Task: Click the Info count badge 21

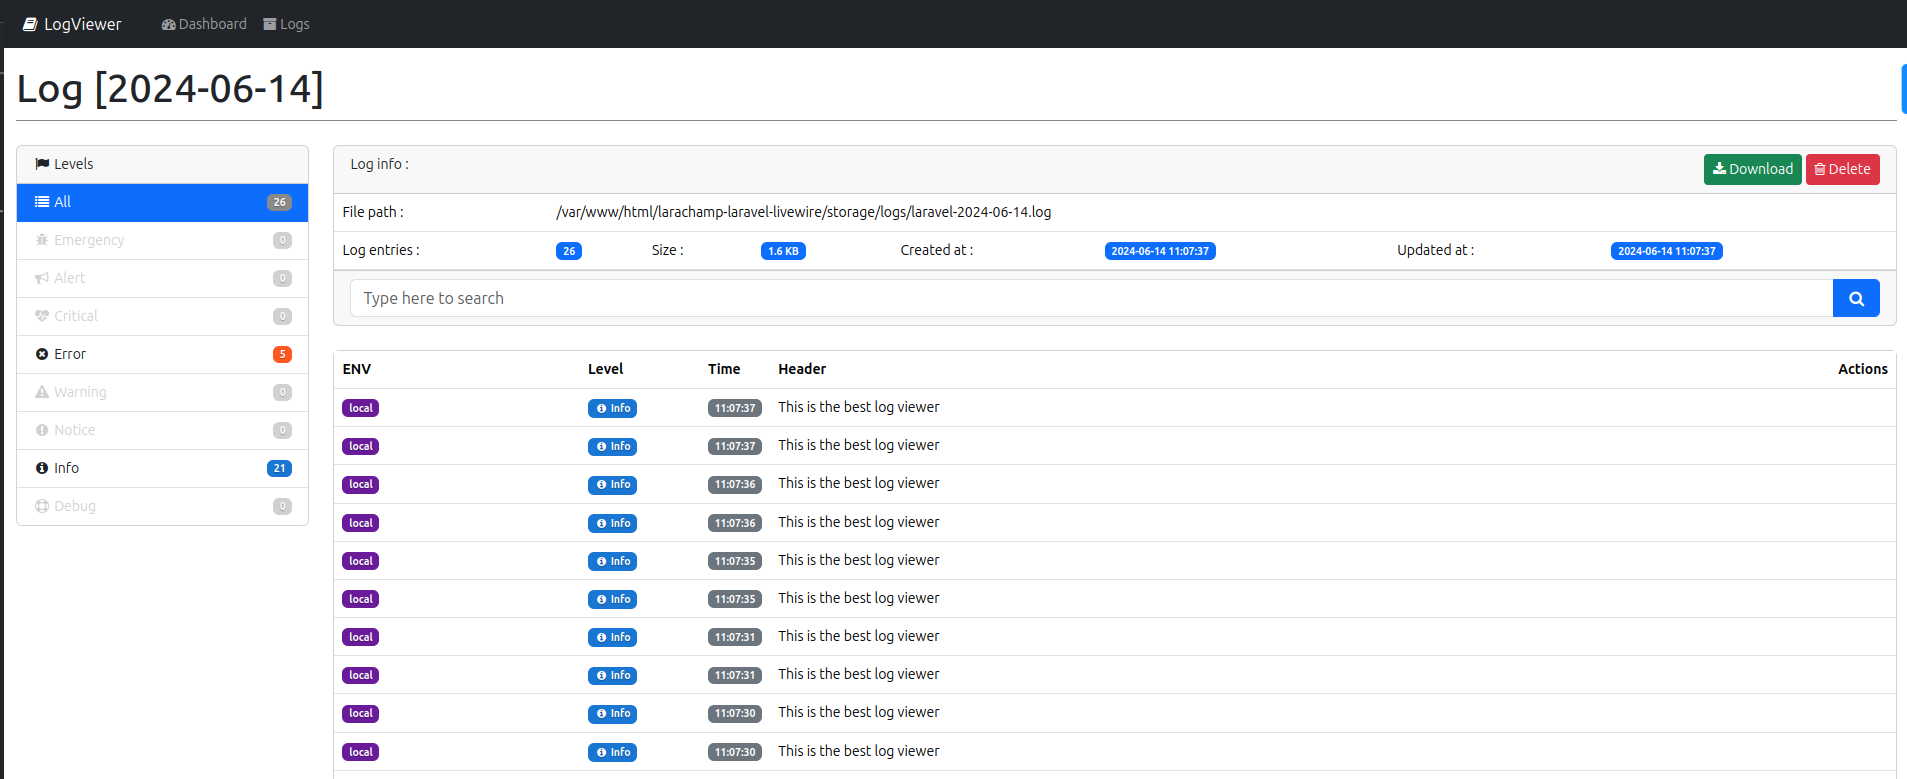Action: (x=279, y=468)
